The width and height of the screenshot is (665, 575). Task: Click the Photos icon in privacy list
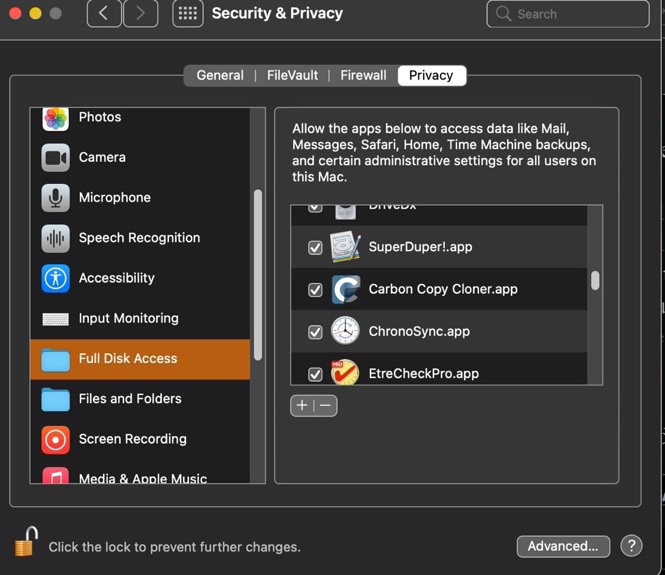[x=56, y=119]
